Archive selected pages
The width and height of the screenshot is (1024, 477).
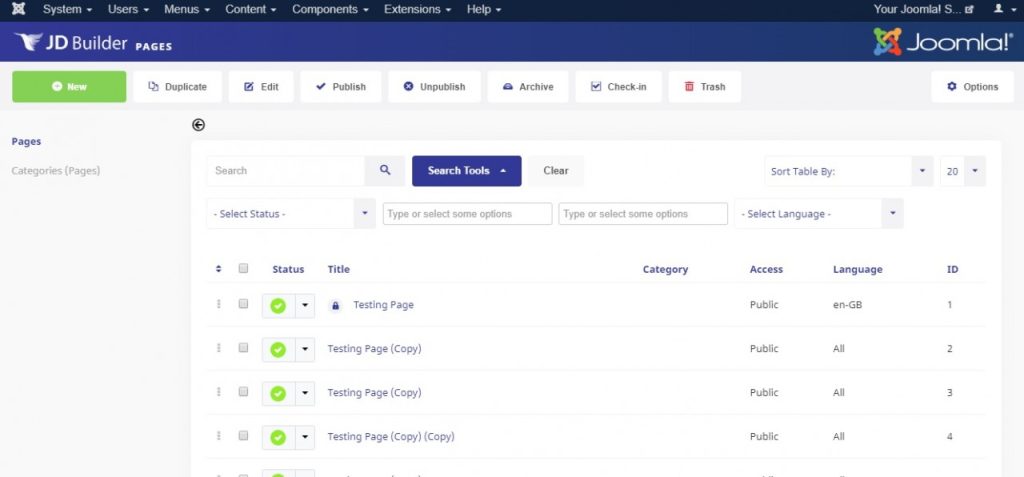[528, 87]
